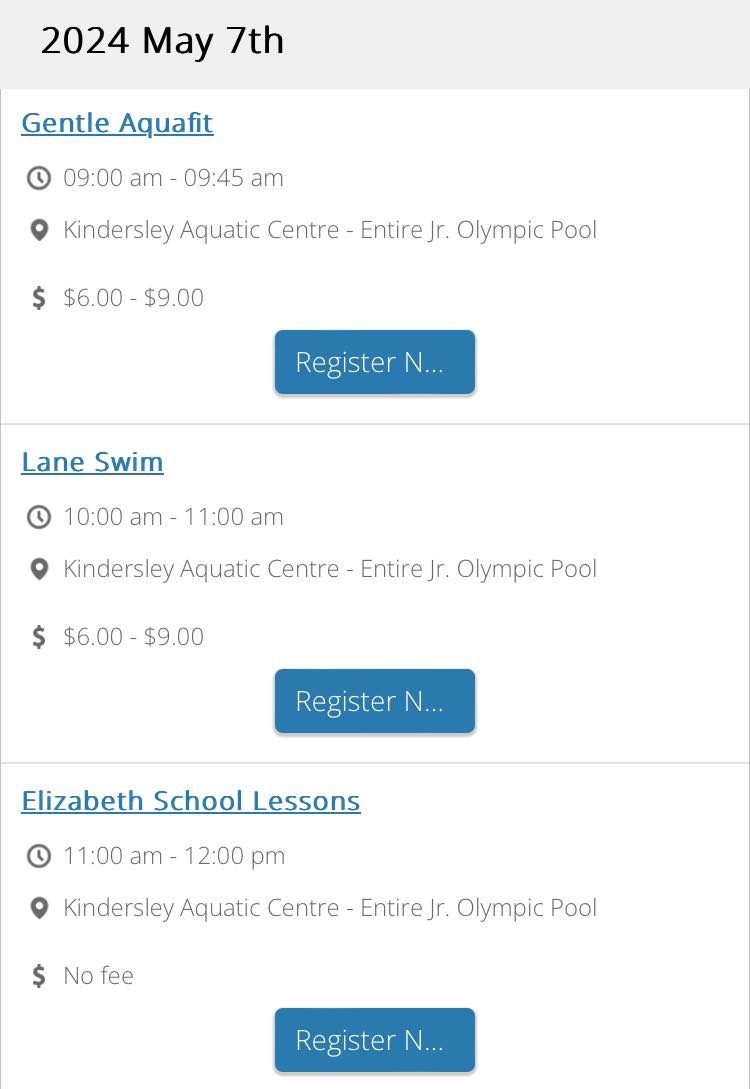Click the location pin under Gentle Aquafit
The width and height of the screenshot is (750, 1089).
click(40, 230)
